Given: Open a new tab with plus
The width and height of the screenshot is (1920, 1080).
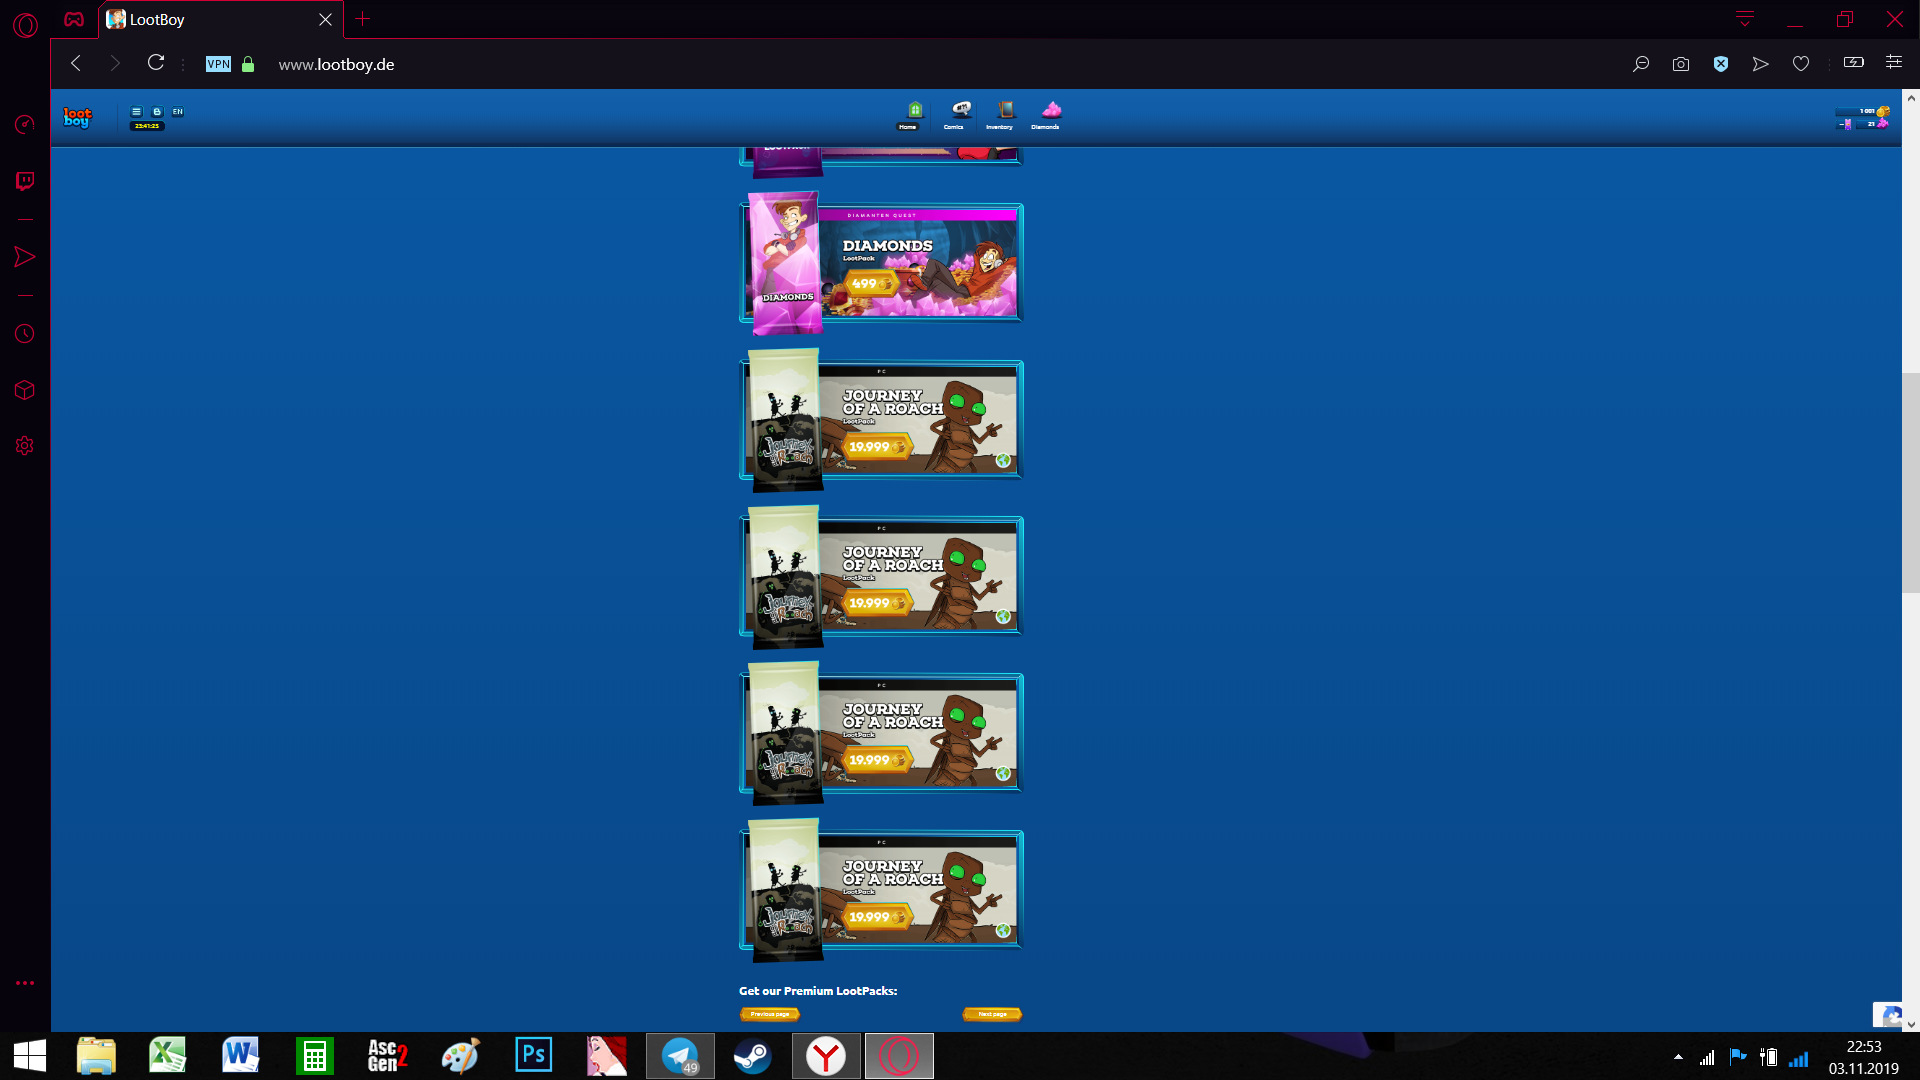Looking at the screenshot, I should (x=363, y=19).
